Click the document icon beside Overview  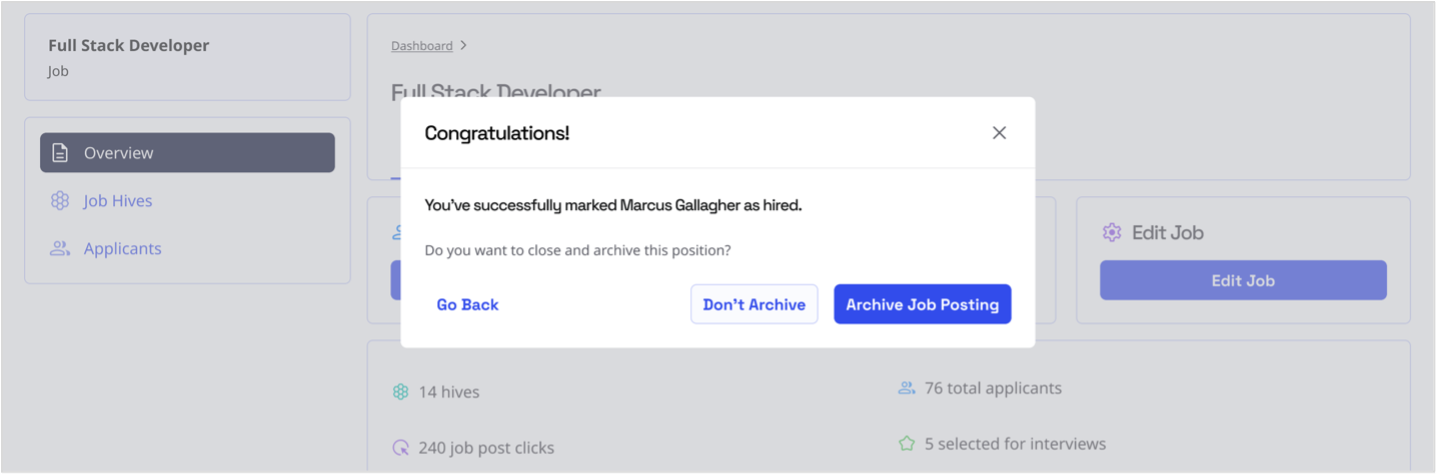tap(60, 153)
